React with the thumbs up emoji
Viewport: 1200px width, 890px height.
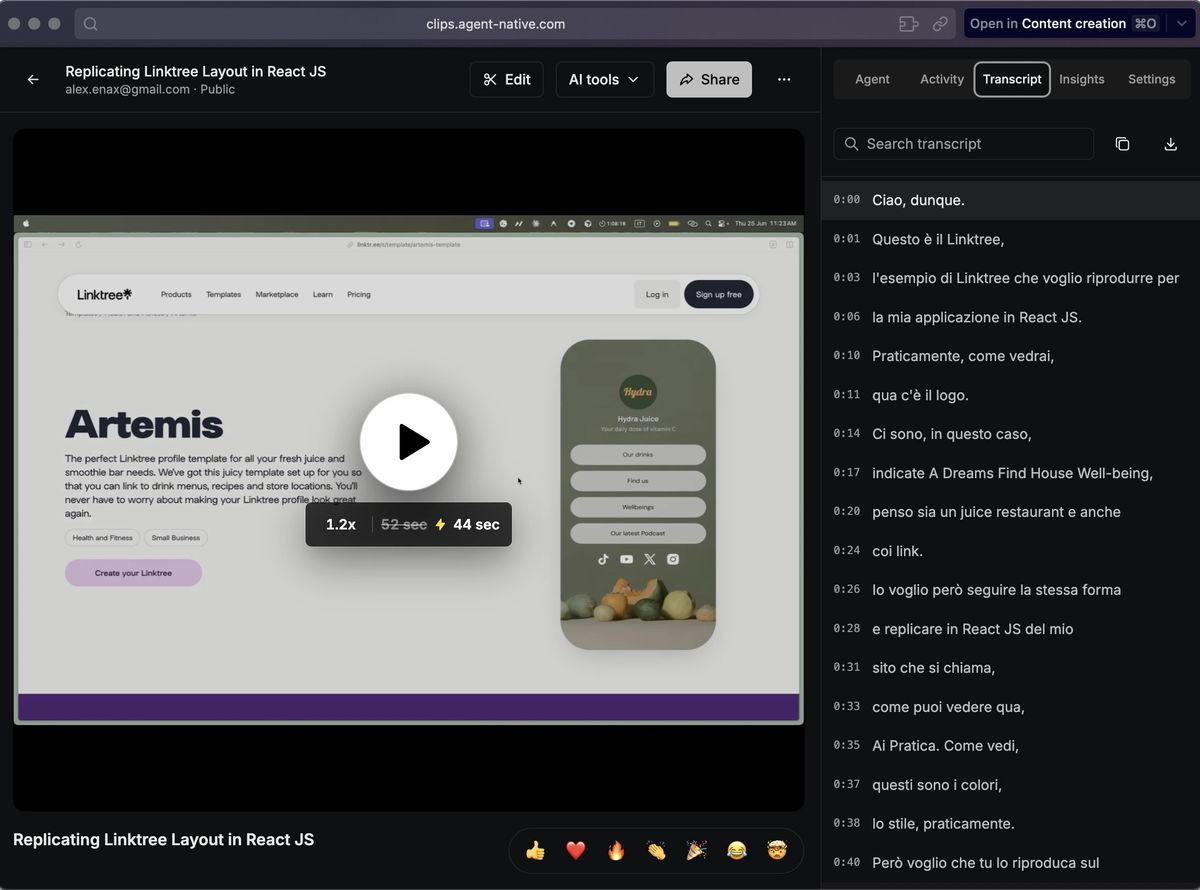[536, 850]
